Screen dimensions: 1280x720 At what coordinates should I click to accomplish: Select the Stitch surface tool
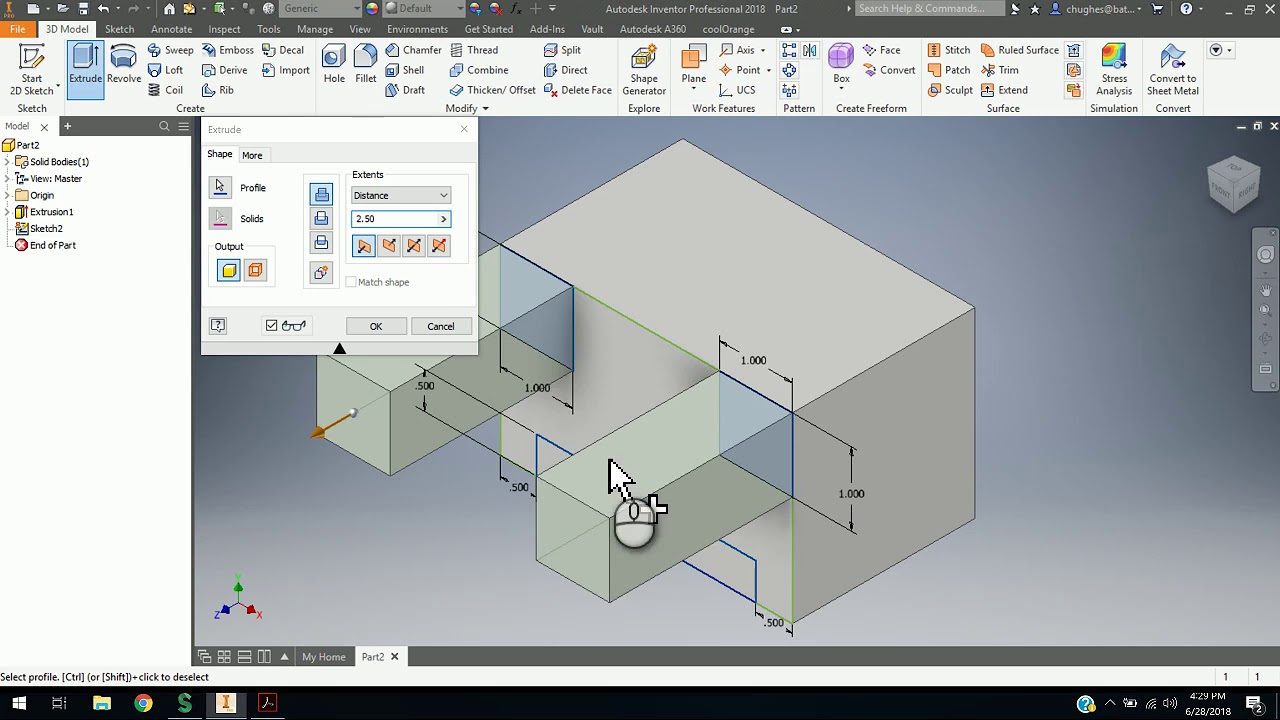948,50
